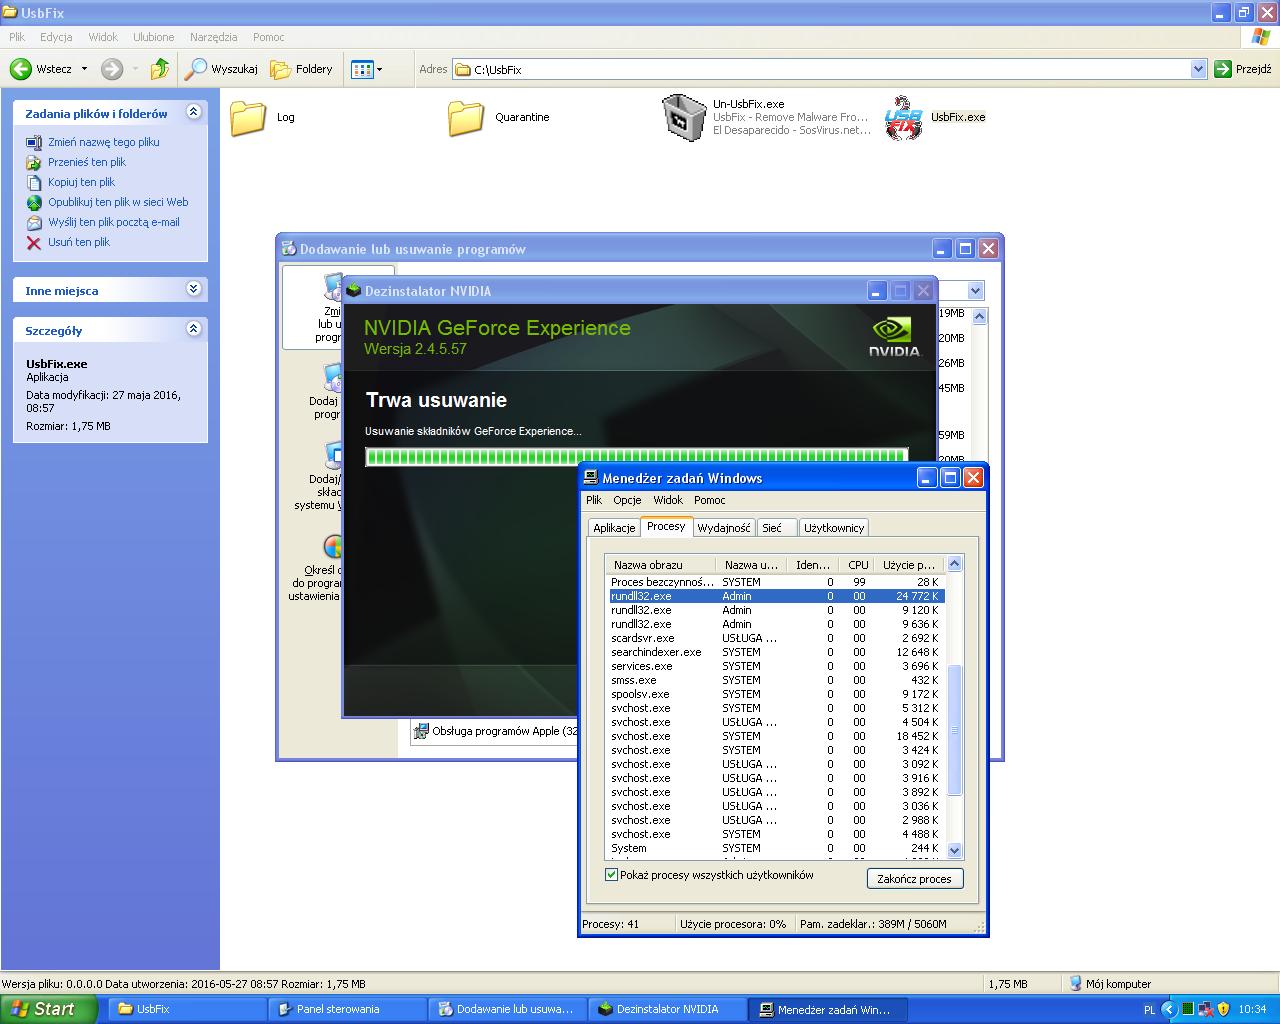Open the Wyszukaj search tool
The image size is (1280, 1024).
pyautogui.click(x=221, y=69)
